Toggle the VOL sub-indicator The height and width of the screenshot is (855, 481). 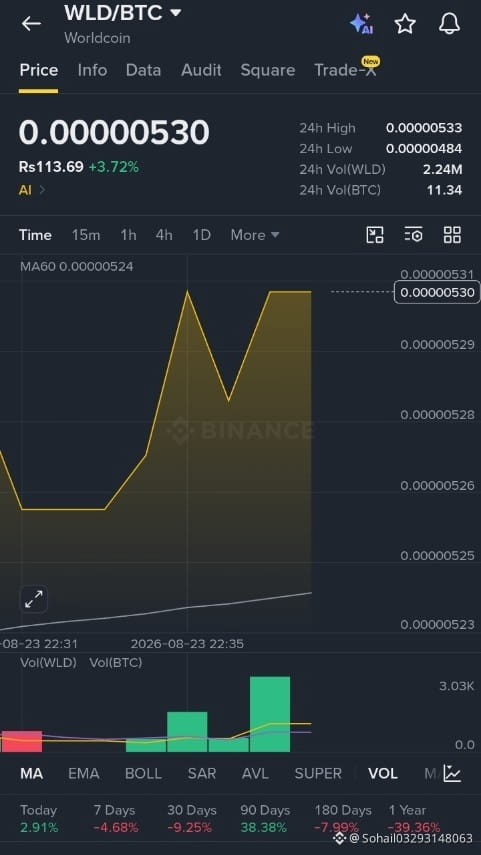tap(382, 774)
